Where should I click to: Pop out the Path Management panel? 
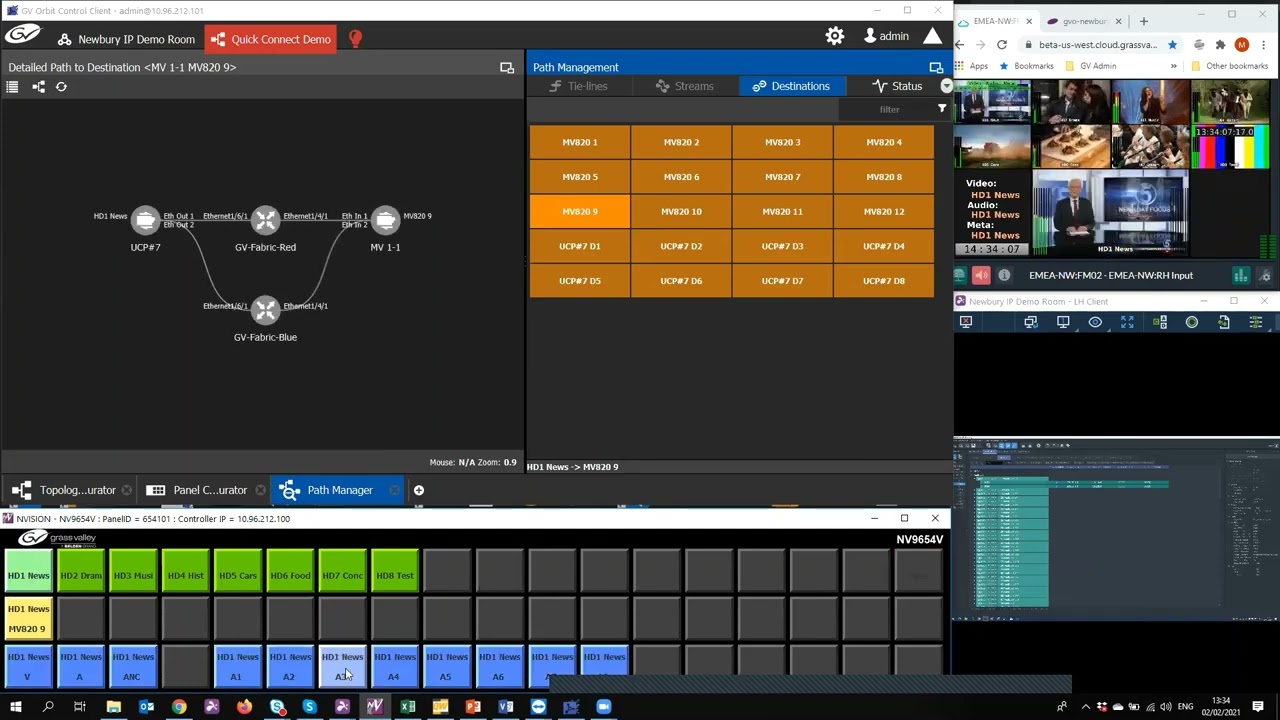(936, 67)
